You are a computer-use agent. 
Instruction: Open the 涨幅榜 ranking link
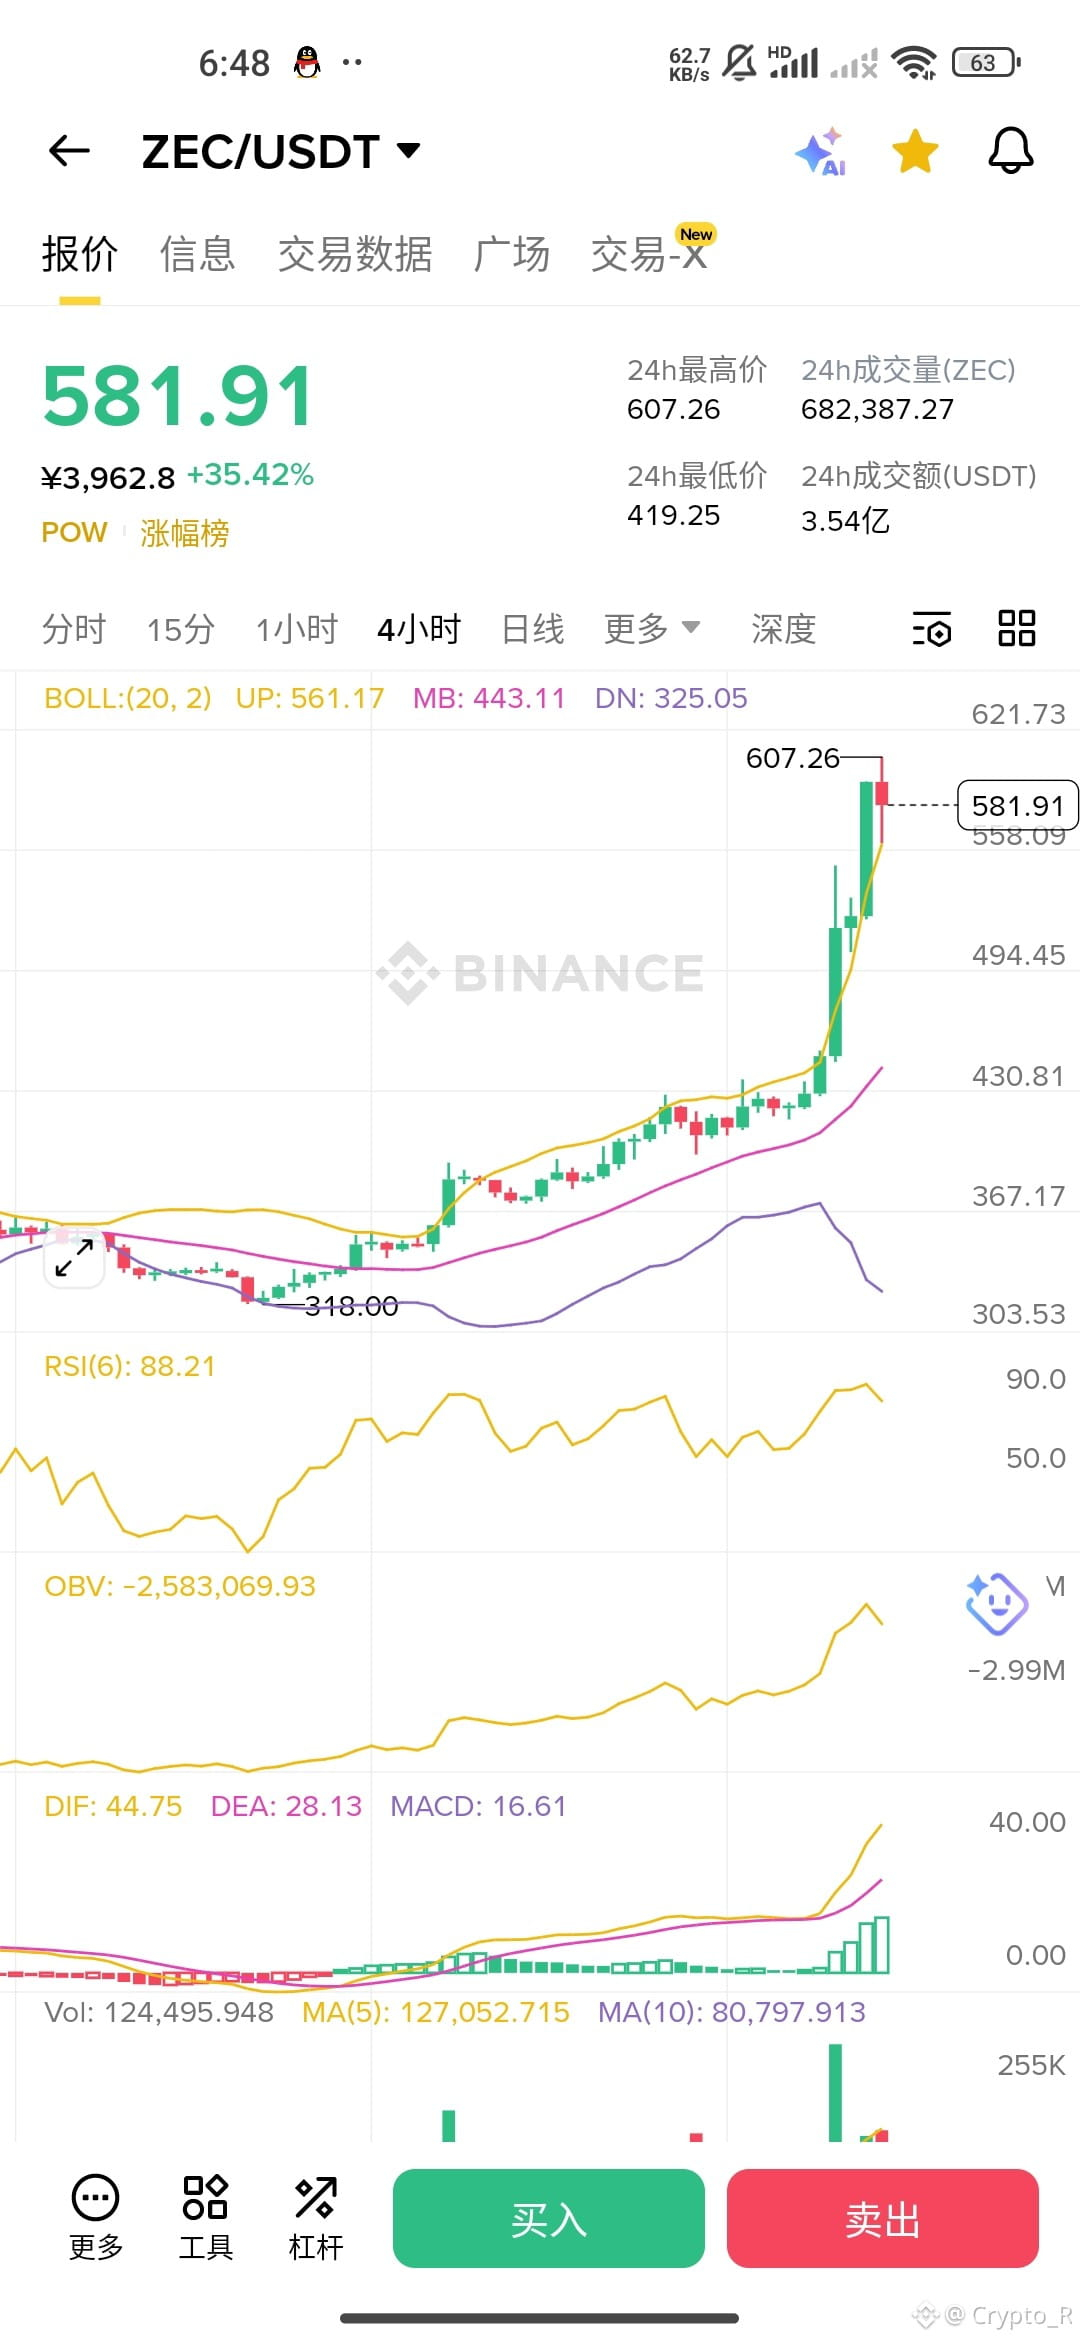click(x=185, y=533)
